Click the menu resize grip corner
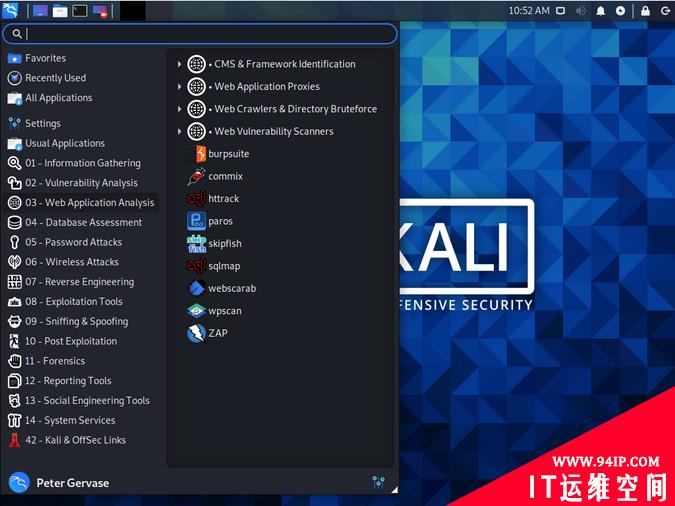This screenshot has width=675, height=506. [x=394, y=490]
